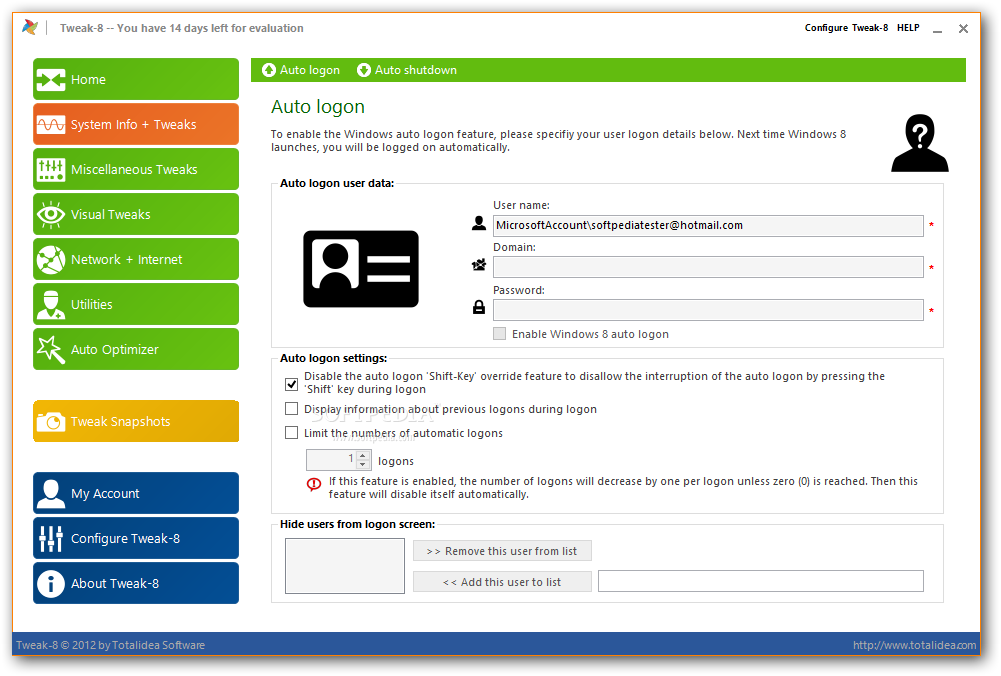The height and width of the screenshot is (676, 1001).
Task: Open Configure Tweak-8 from sidebar
Action: 136,539
